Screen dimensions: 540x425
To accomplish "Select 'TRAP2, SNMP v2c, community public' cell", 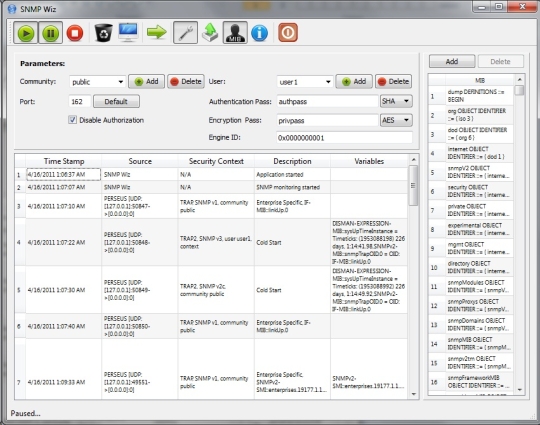I will [x=216, y=290].
